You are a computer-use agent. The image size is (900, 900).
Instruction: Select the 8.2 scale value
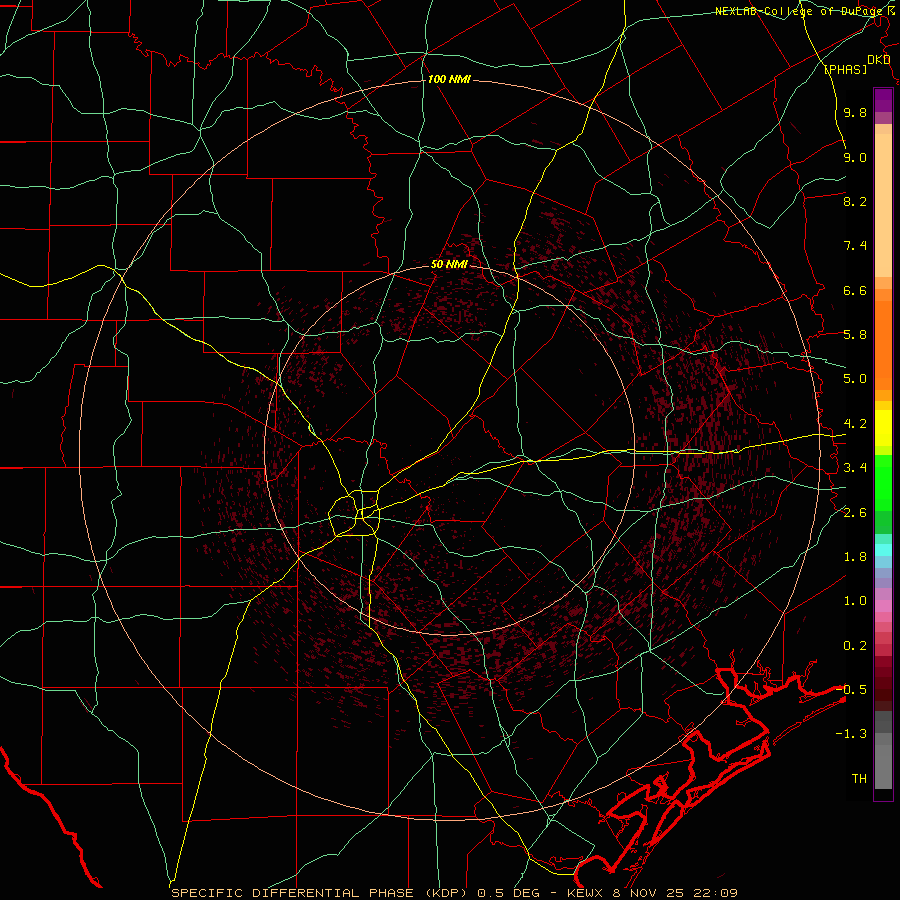(855, 201)
